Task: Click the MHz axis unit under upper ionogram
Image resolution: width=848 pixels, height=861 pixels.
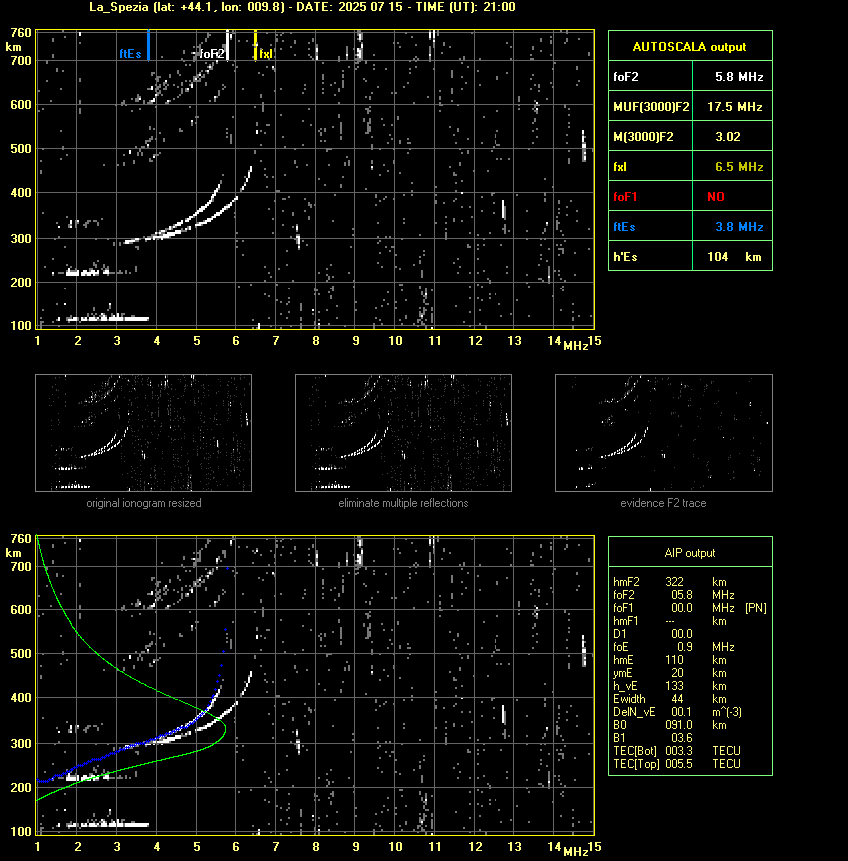Action: (x=576, y=345)
